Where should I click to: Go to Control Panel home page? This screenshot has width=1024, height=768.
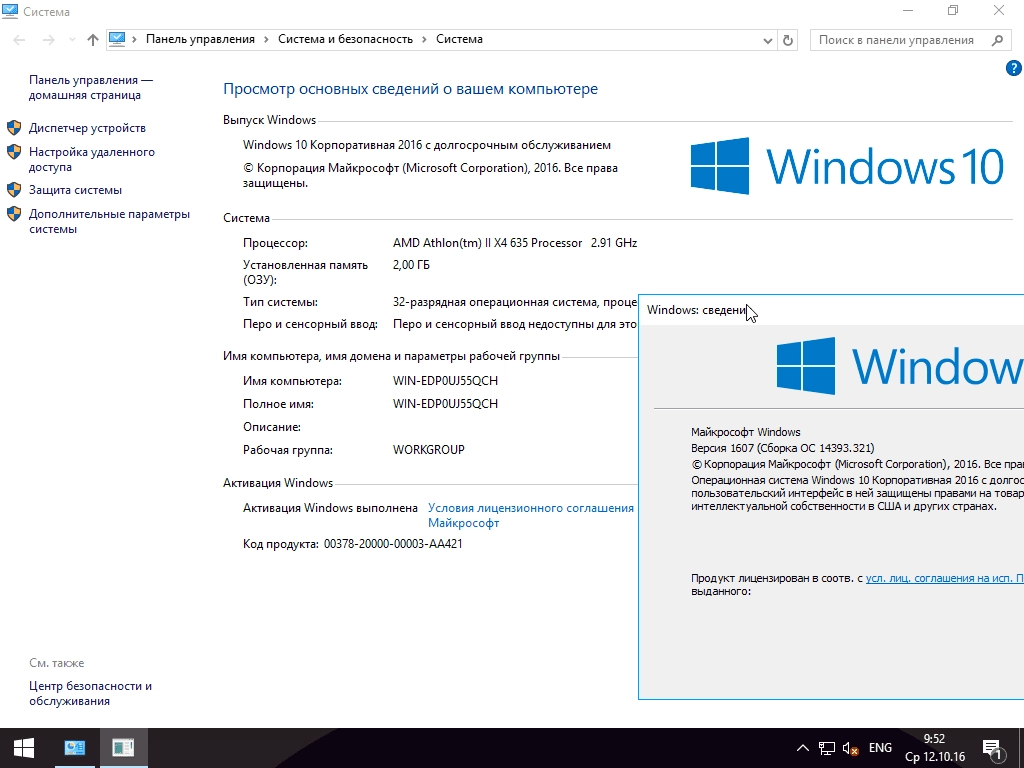(90, 88)
